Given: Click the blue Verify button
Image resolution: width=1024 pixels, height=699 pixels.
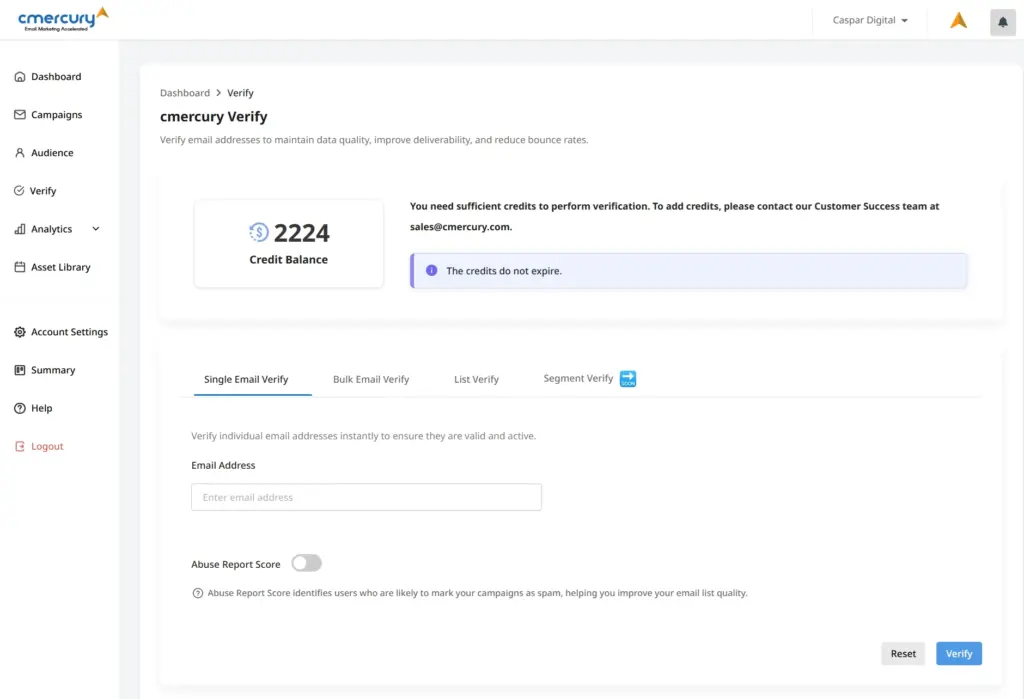Looking at the screenshot, I should pos(959,653).
